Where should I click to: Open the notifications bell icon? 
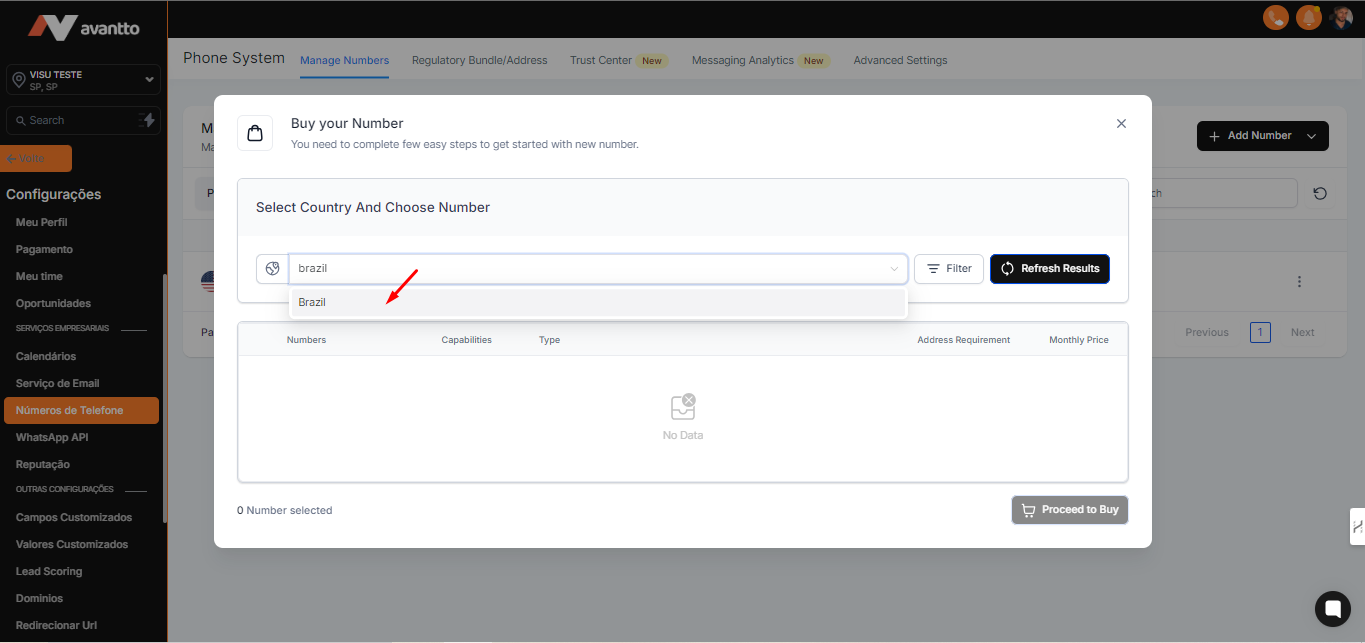pyautogui.click(x=1308, y=18)
